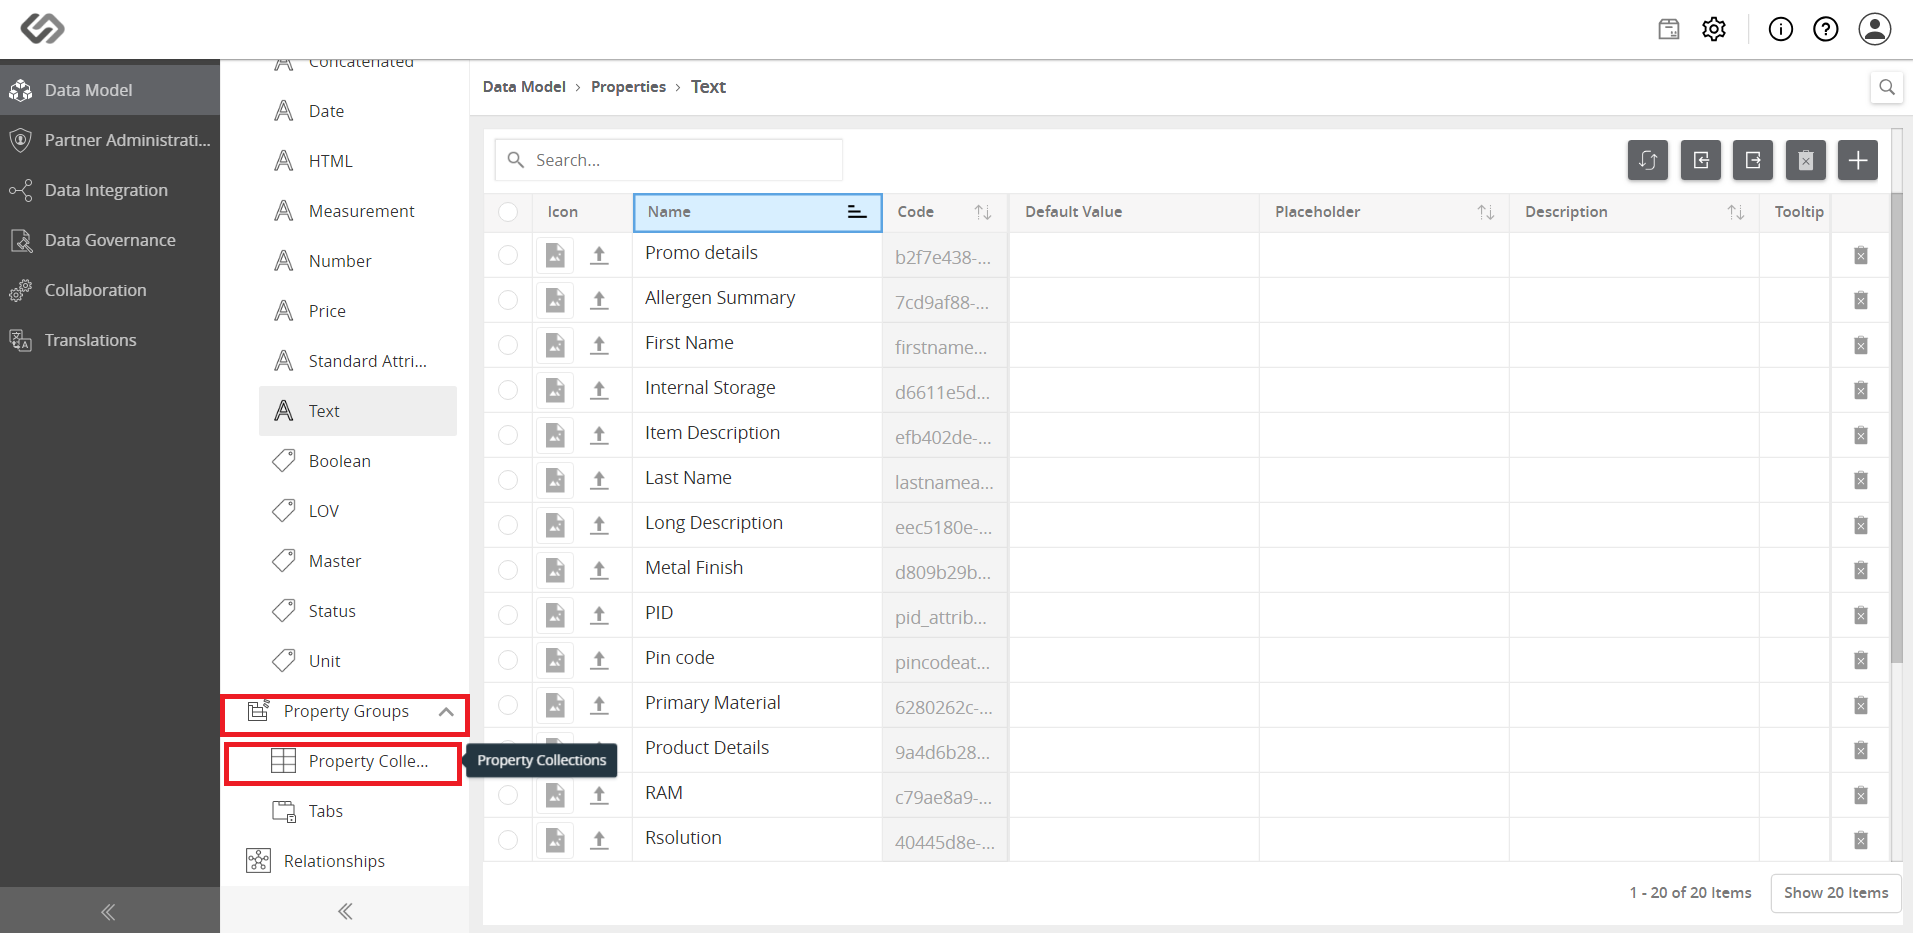Sort the table by the Code column
The height and width of the screenshot is (933, 1913).
[983, 212]
